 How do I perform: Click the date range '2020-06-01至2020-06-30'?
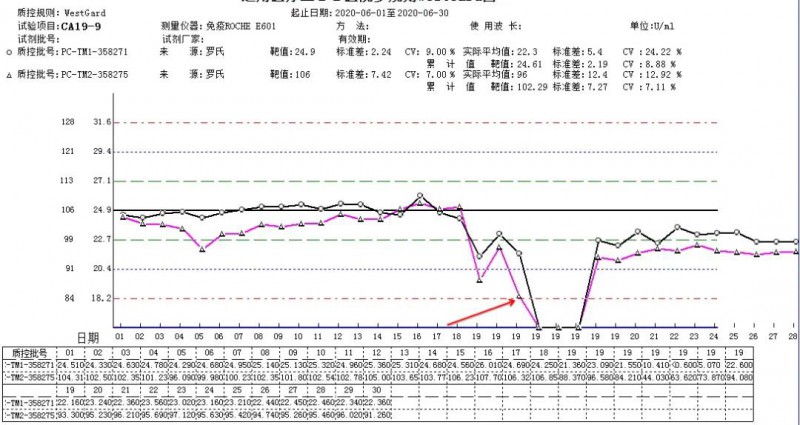click(x=390, y=13)
